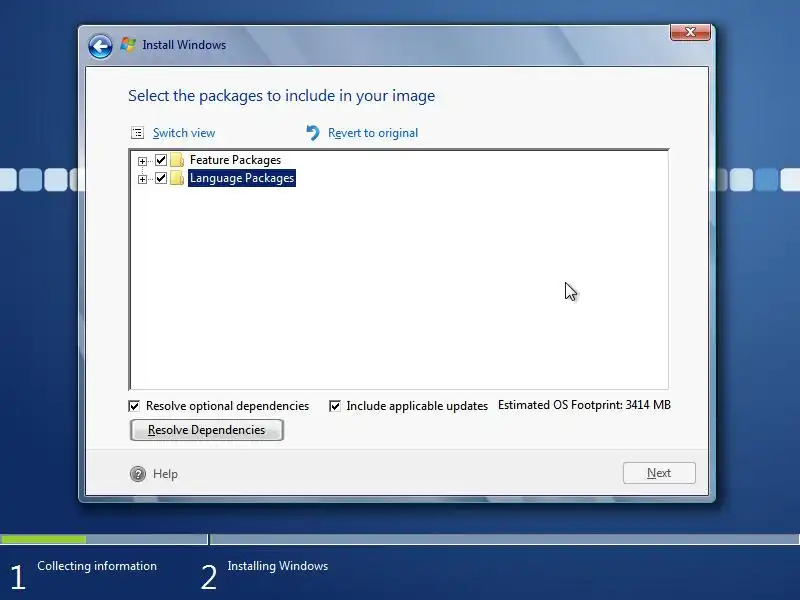Click the package selection page heading
Screen dimensions: 800x600
click(281, 96)
